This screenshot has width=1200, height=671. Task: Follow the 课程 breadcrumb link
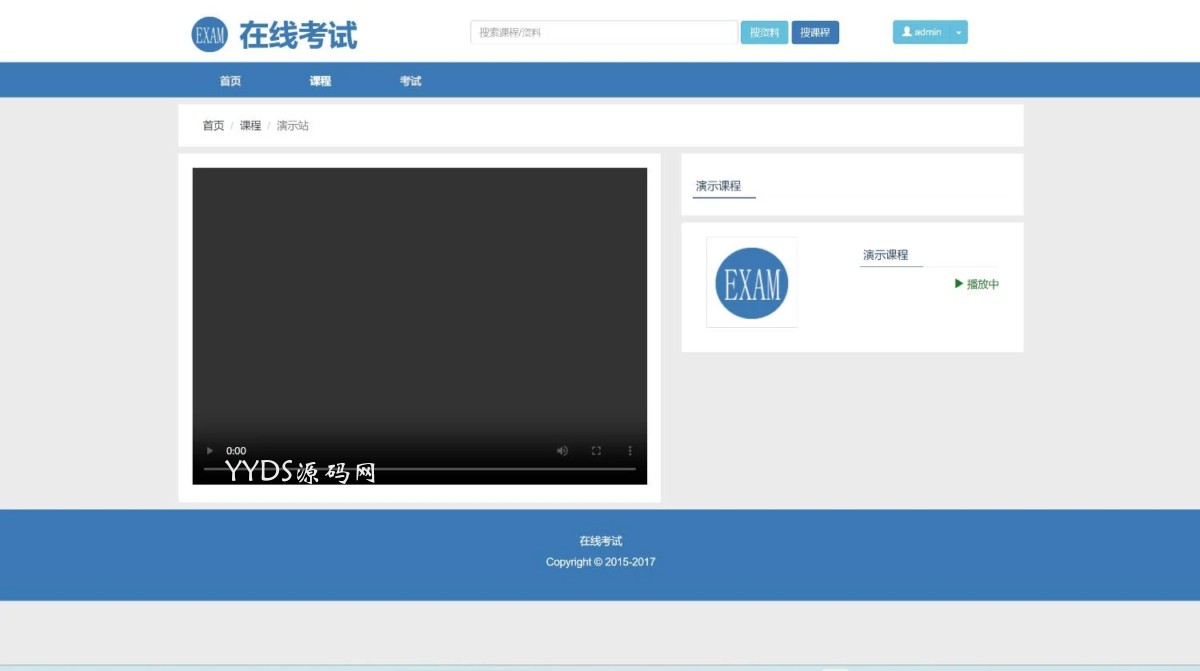tap(250, 126)
